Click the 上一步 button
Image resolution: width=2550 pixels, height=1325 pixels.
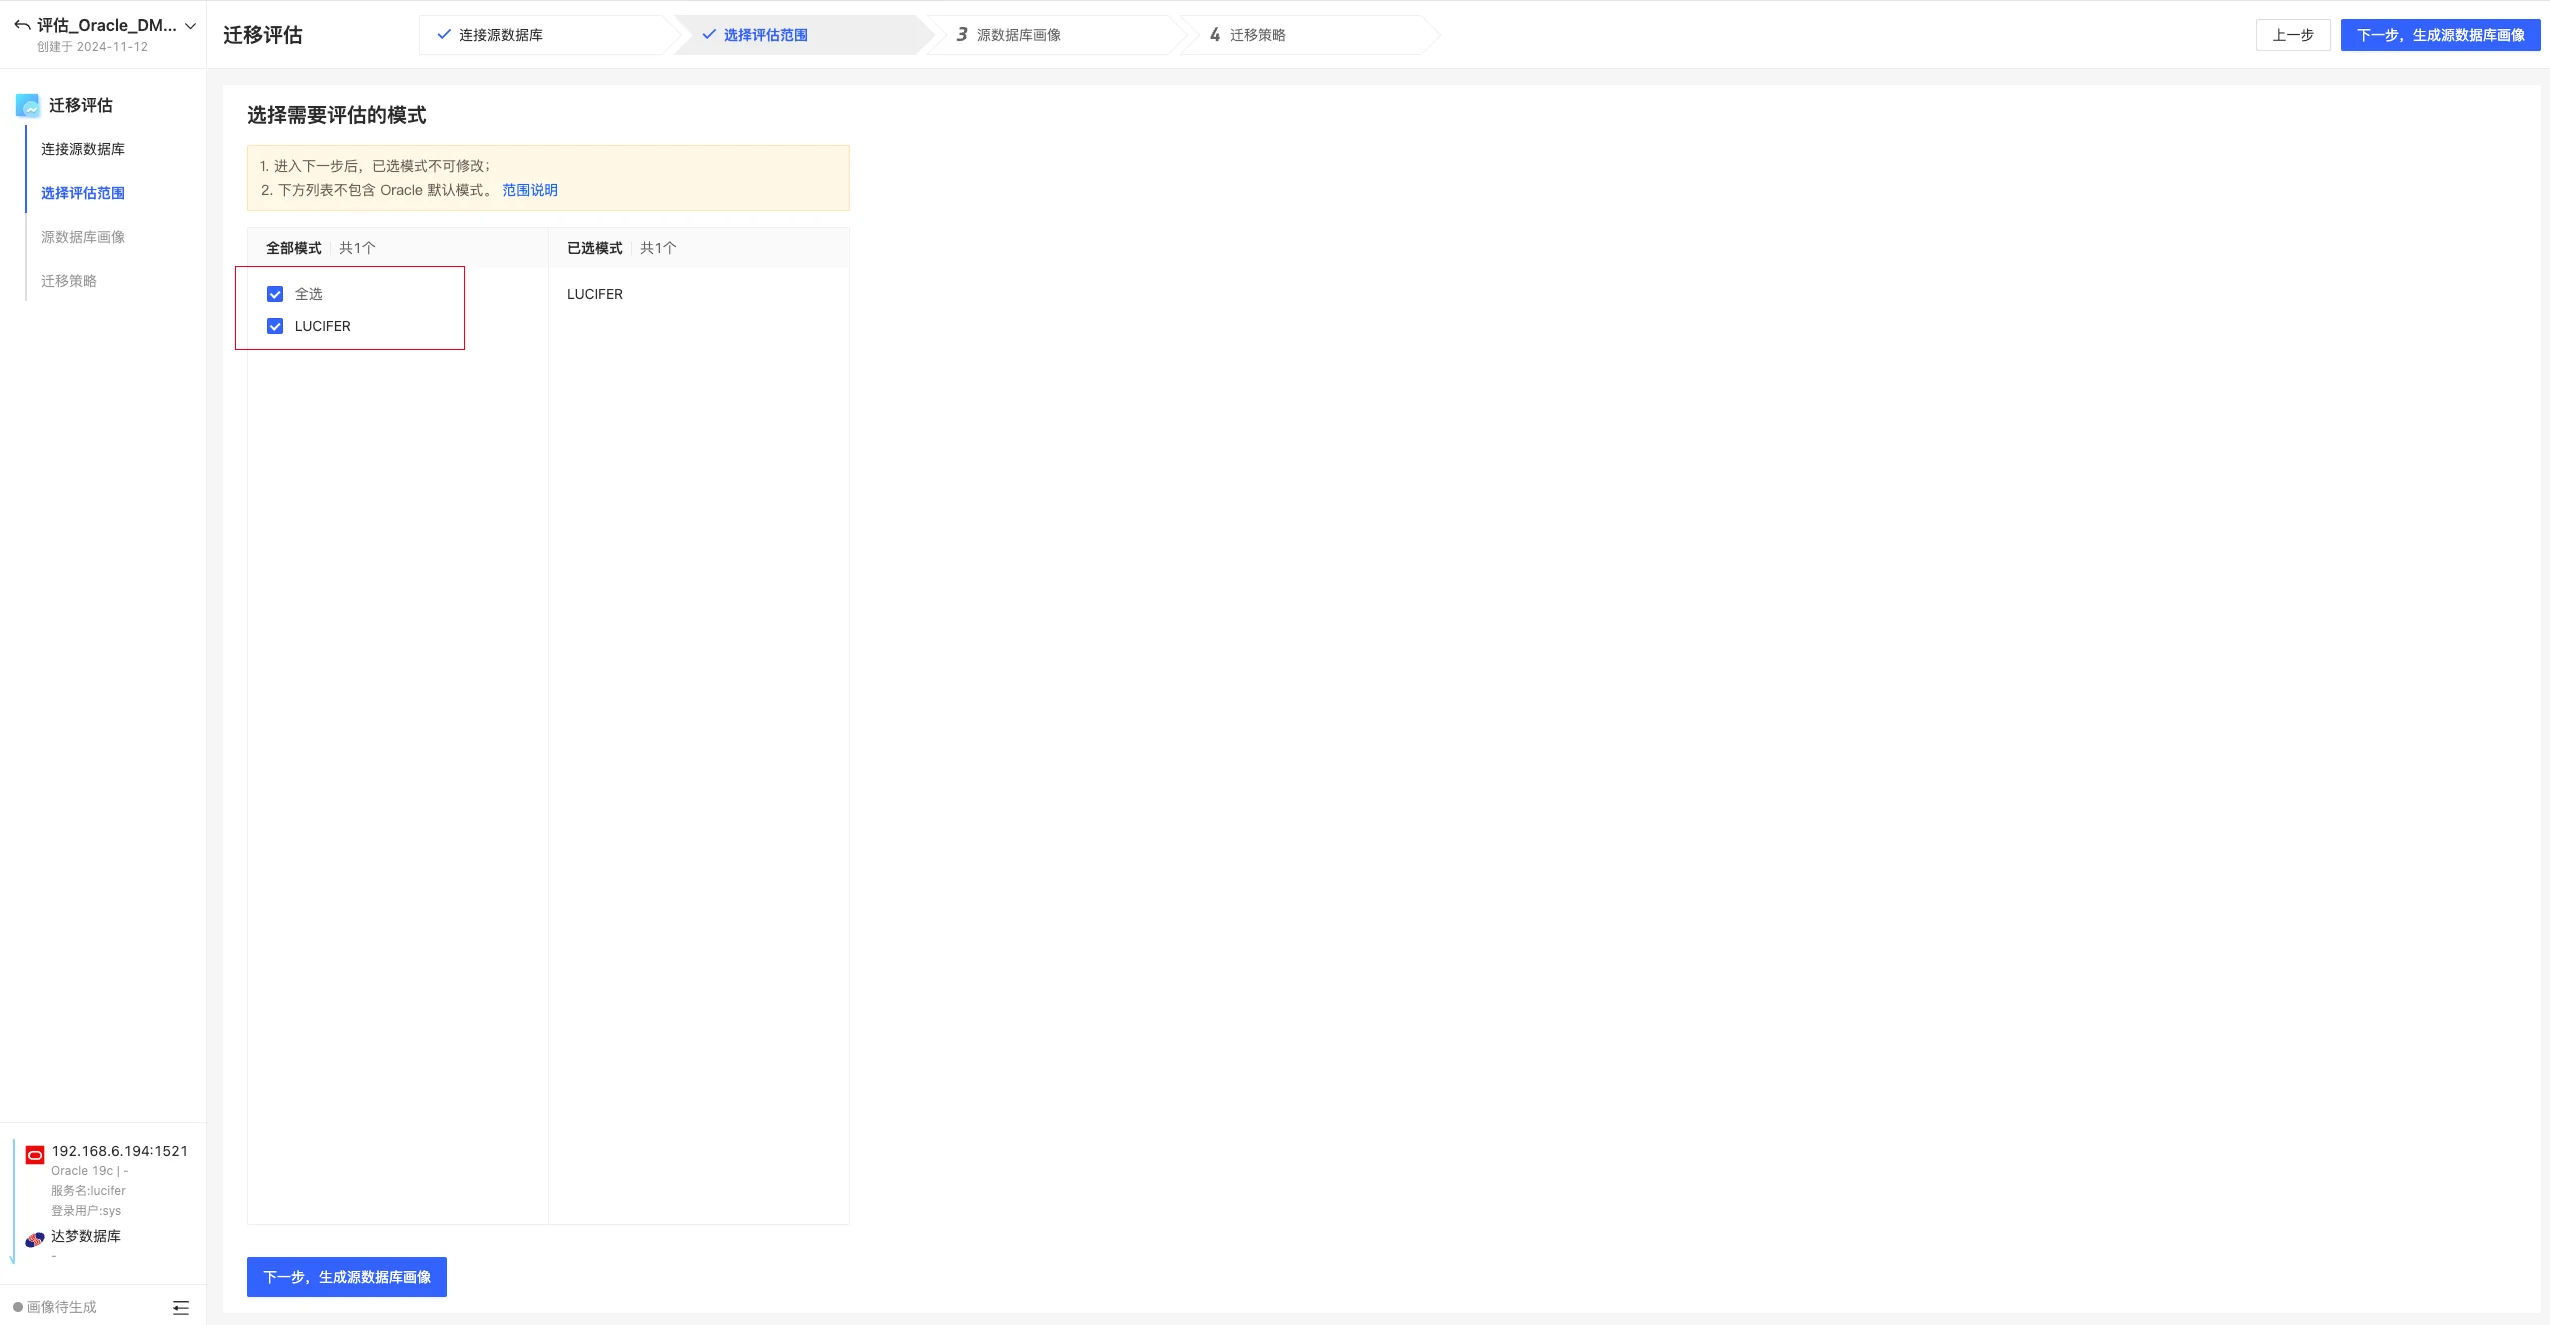pyautogui.click(x=2293, y=35)
